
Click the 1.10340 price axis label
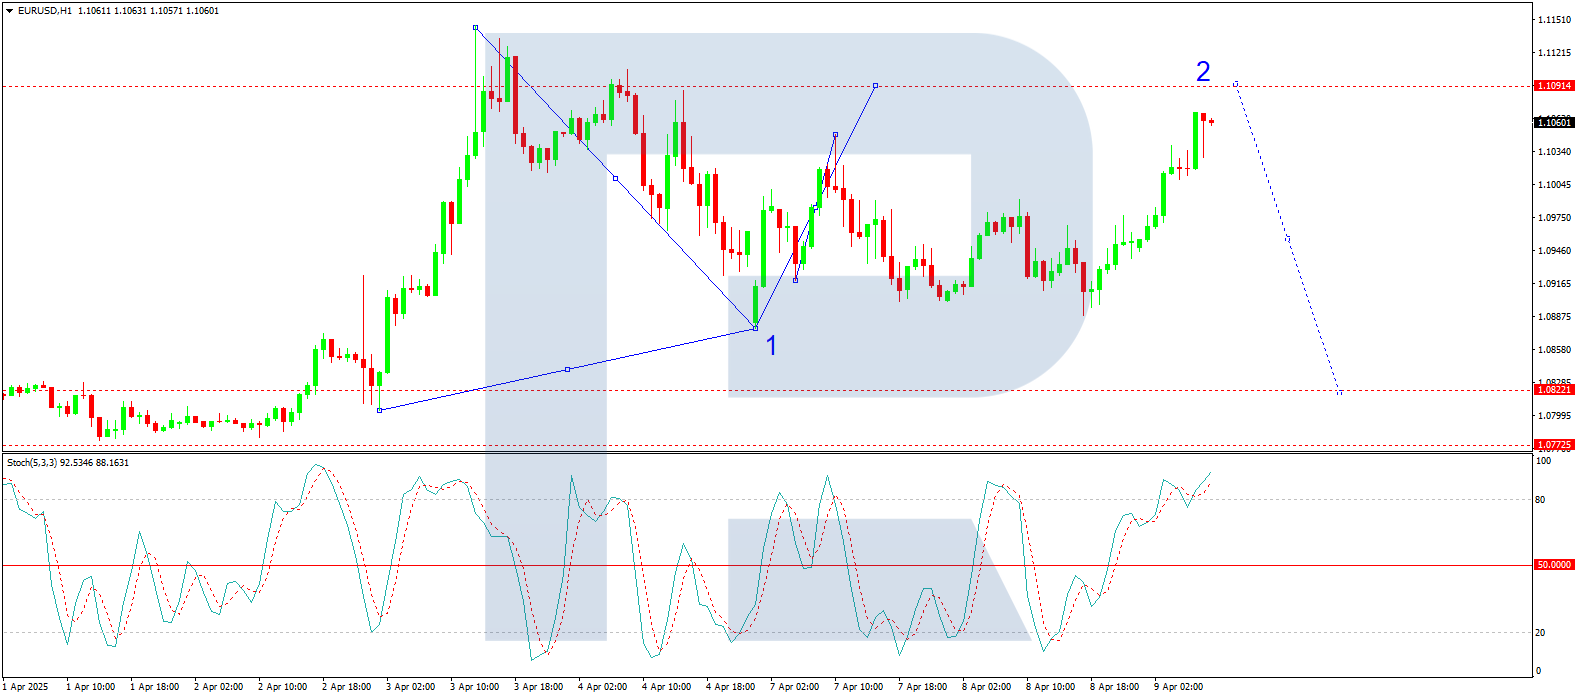pyautogui.click(x=1554, y=152)
